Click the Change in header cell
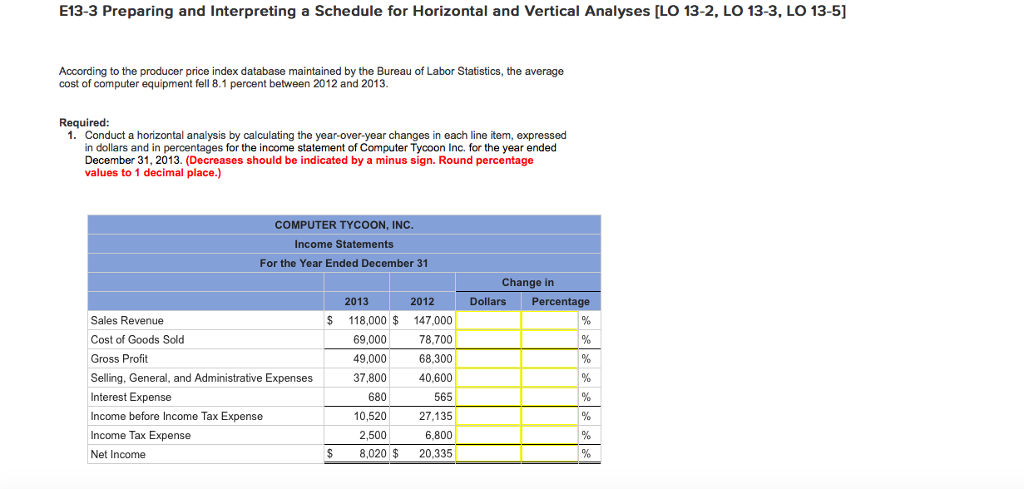This screenshot has height=489, width=1024. coord(528,282)
